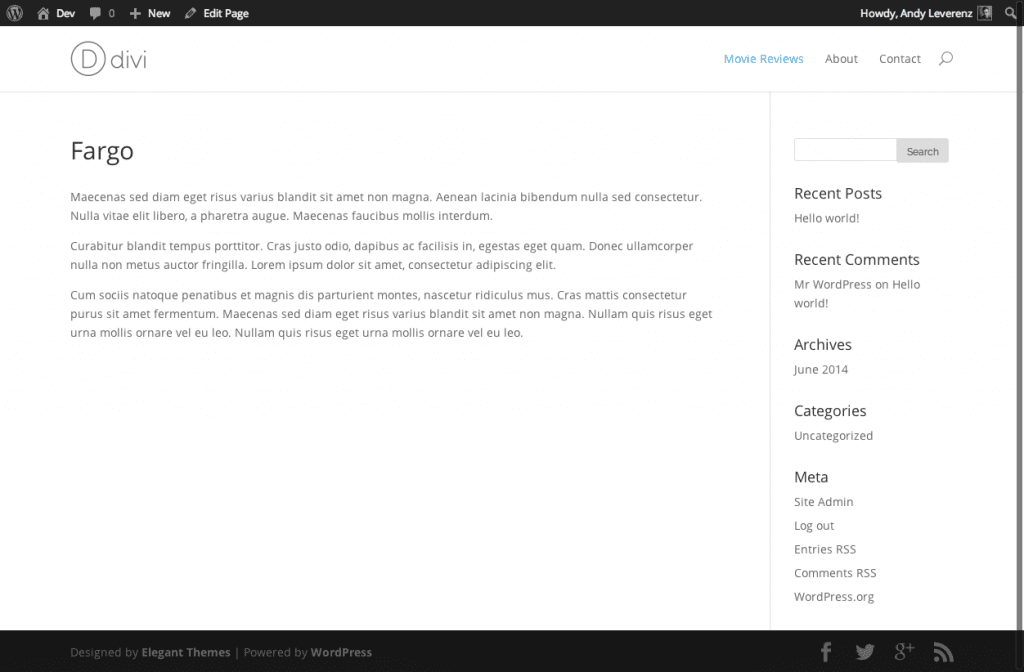1024x672 pixels.
Task: Click Elegant Themes in the footer
Action: (x=186, y=652)
